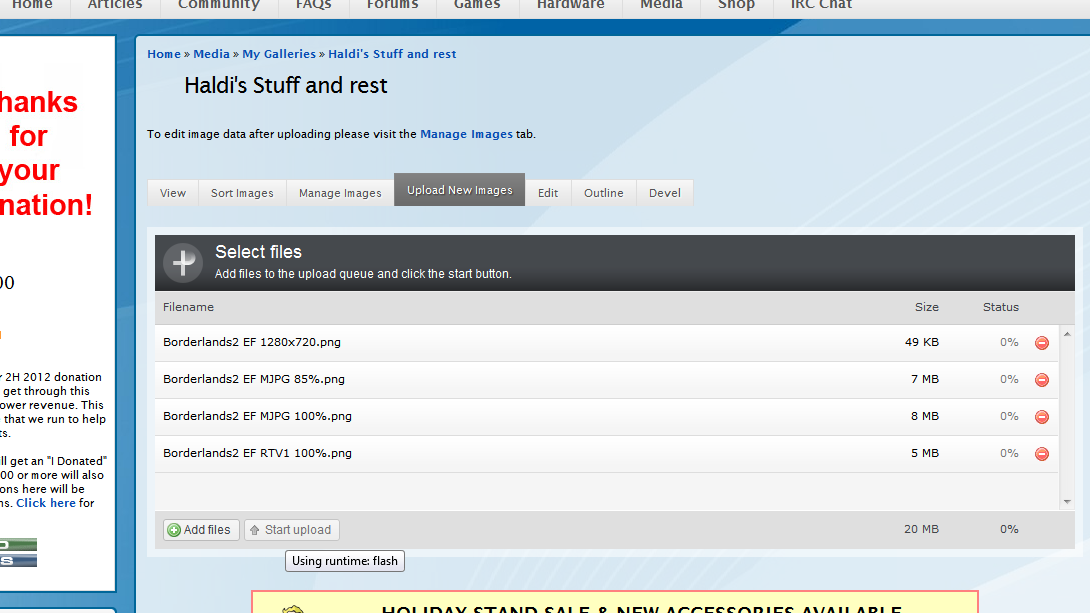
Task: Open the Forums navigation item
Action: pos(393,5)
